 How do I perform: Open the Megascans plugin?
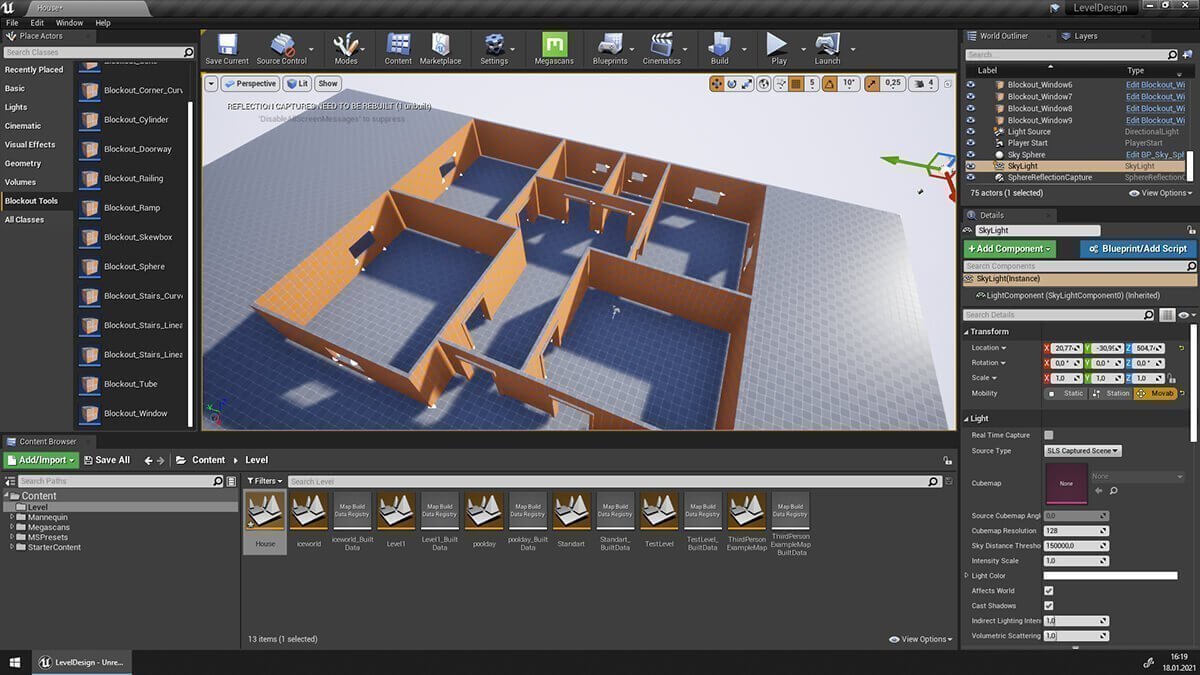click(555, 46)
